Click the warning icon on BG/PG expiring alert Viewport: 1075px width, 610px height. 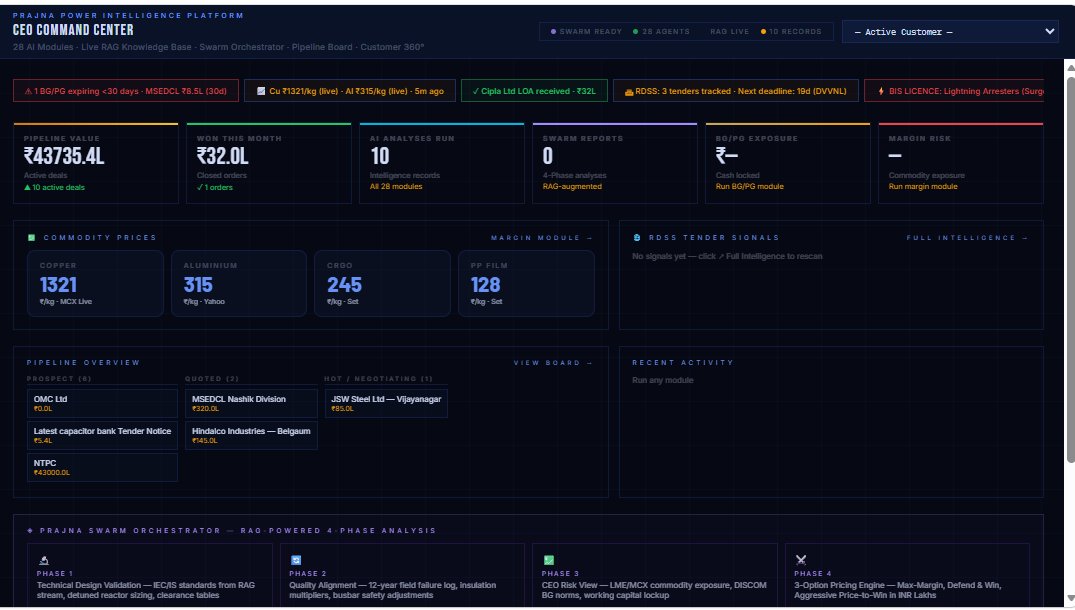coord(28,91)
